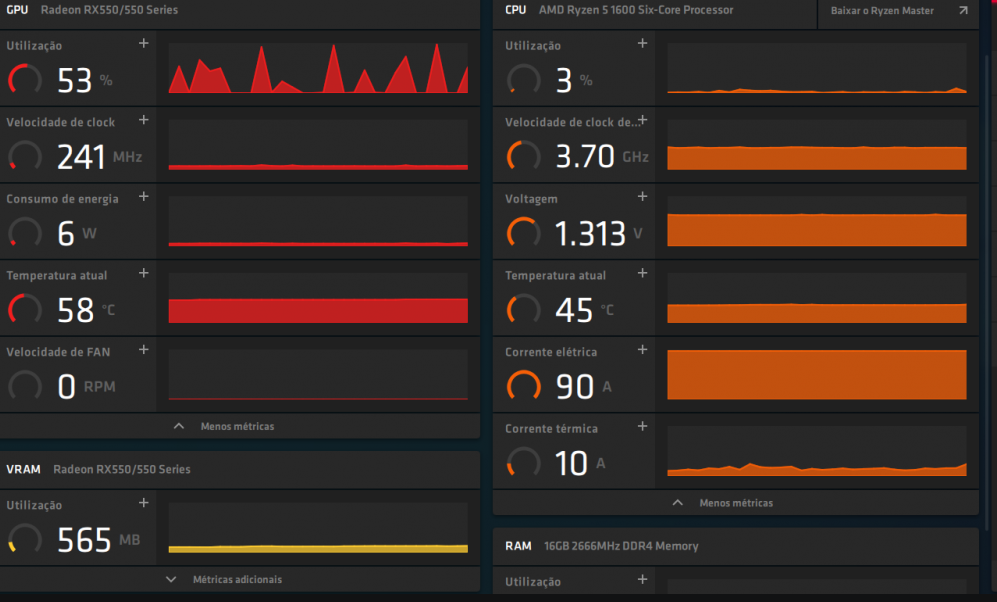Click the Corrente elétrica 90 A gauge
This screenshot has width=997, height=602.
523,386
